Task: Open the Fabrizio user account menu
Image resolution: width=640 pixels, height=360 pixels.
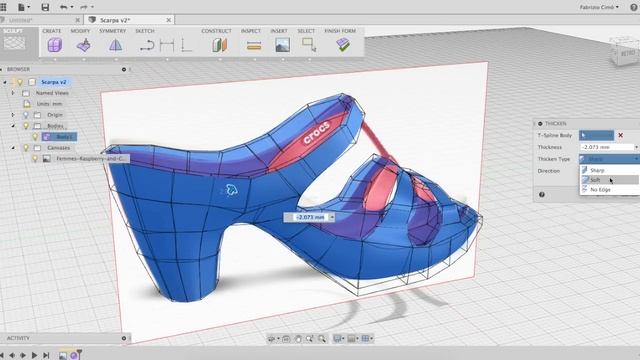Action: click(x=599, y=7)
